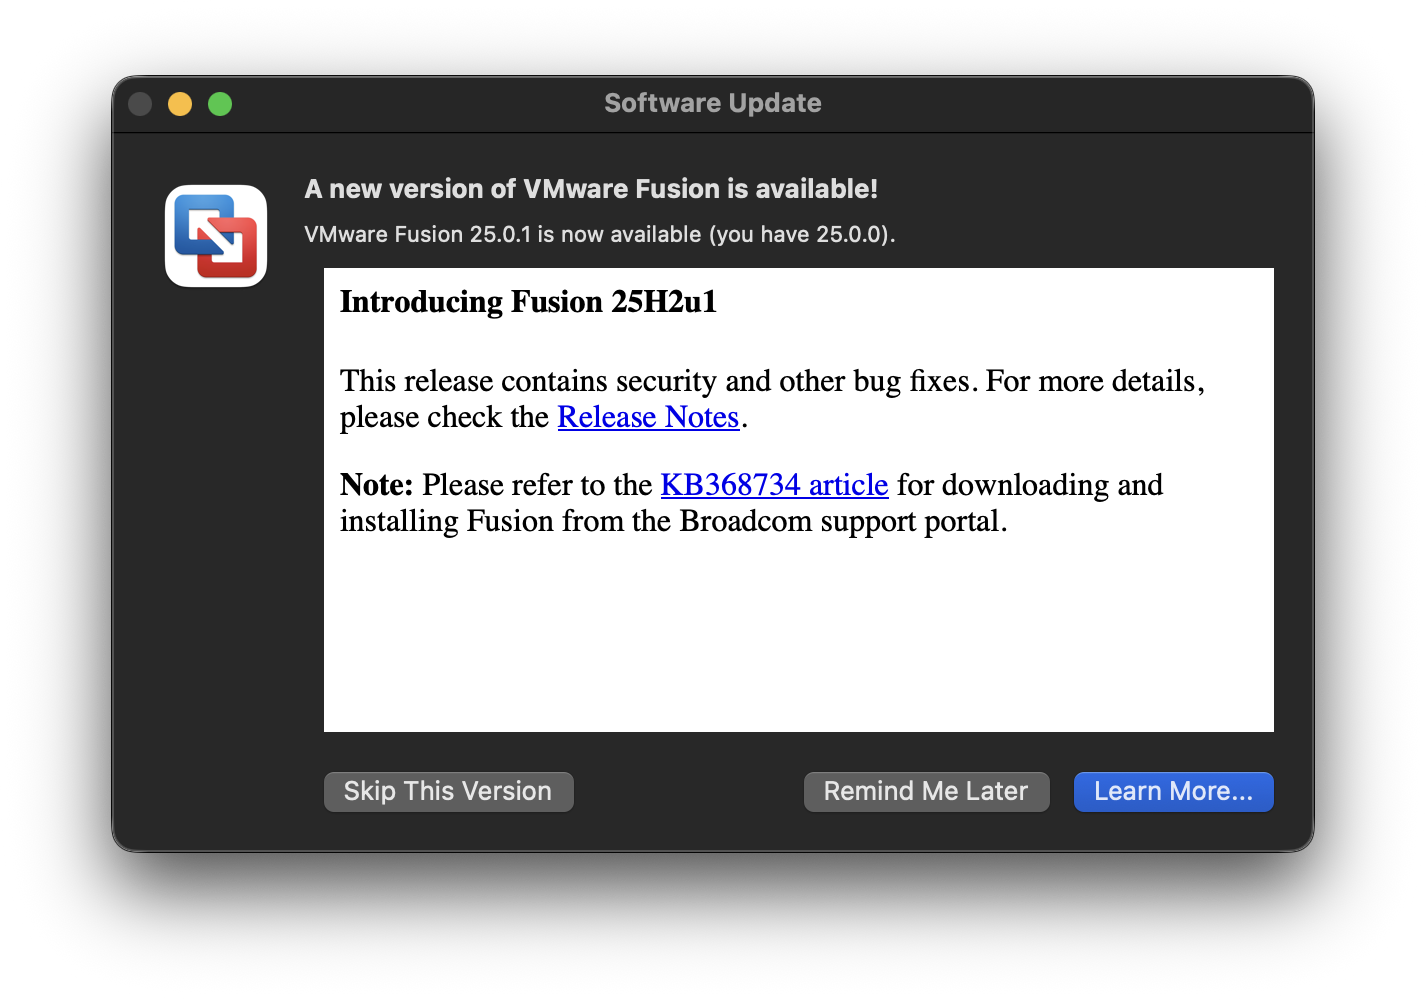The height and width of the screenshot is (1000, 1426).
Task: Zoom the window with the green button
Action: tap(220, 104)
